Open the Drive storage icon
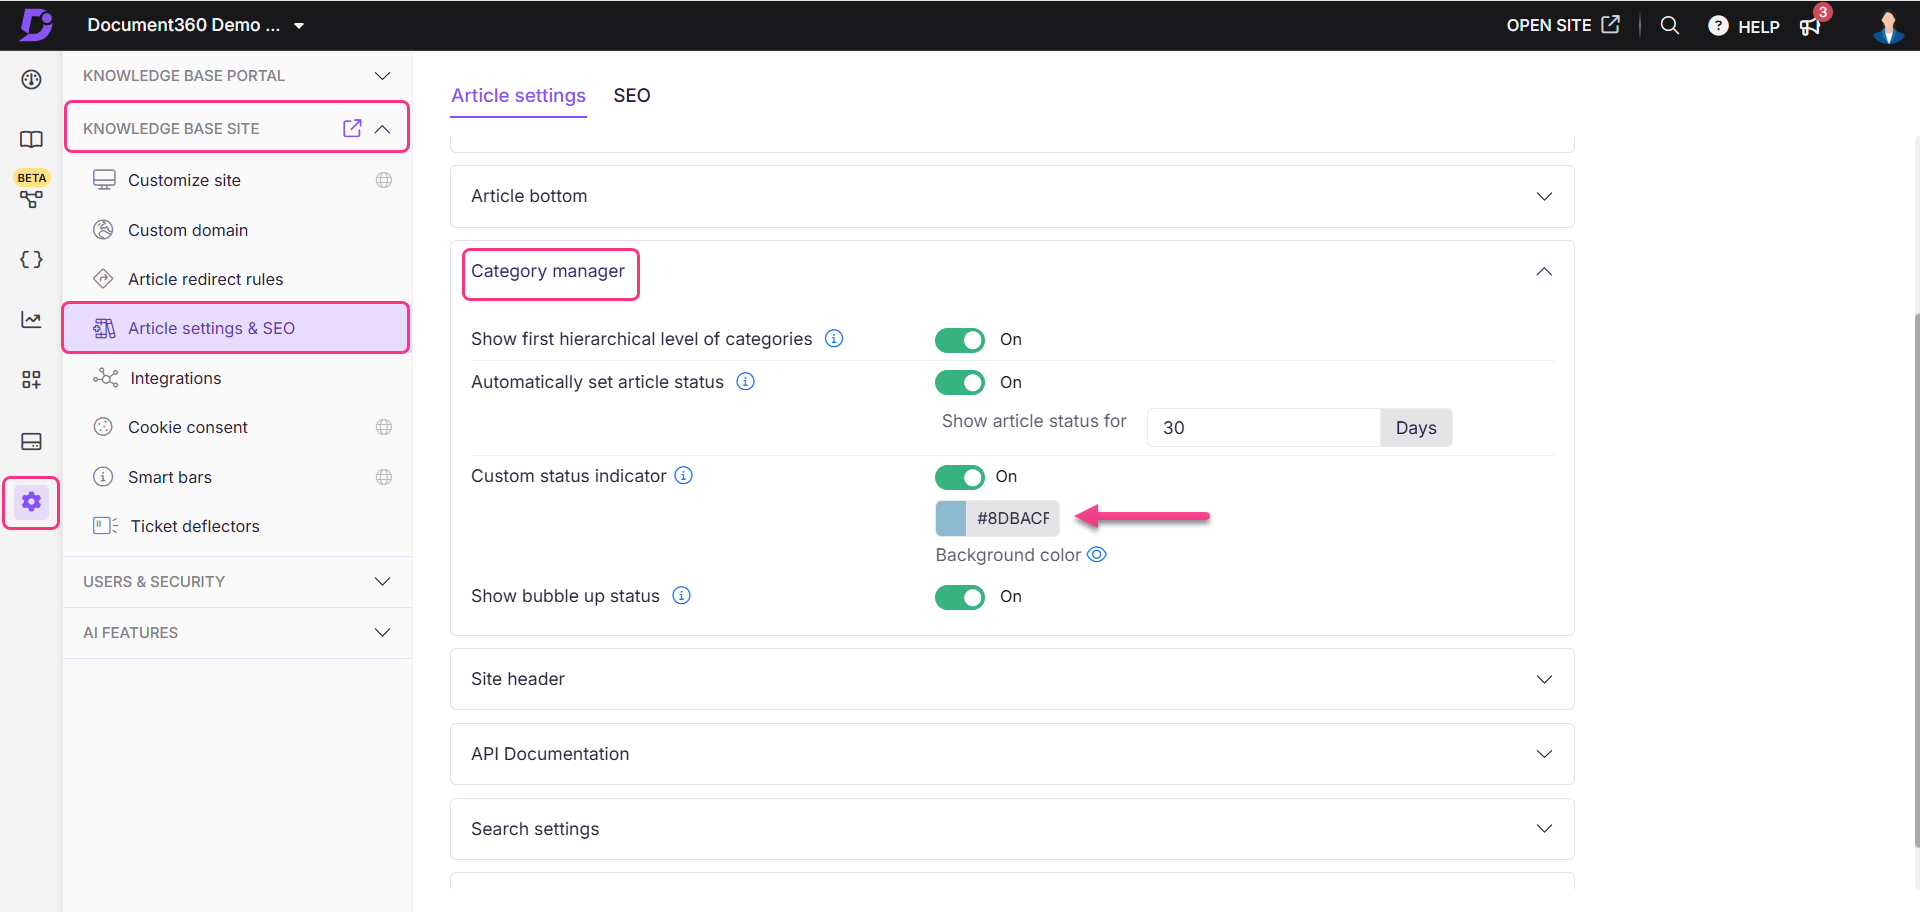Screen dimensions: 1920x912 tap(31, 441)
